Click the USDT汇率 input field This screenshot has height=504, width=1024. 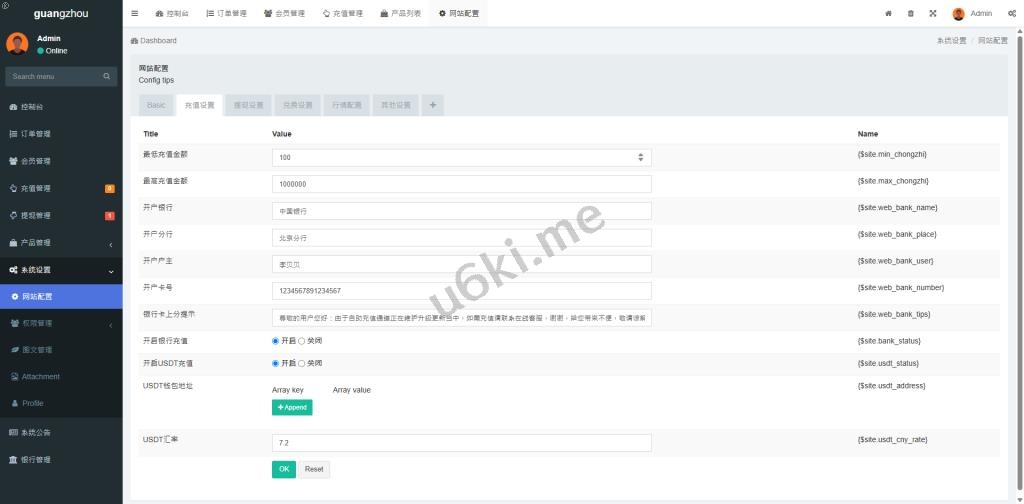coord(461,442)
